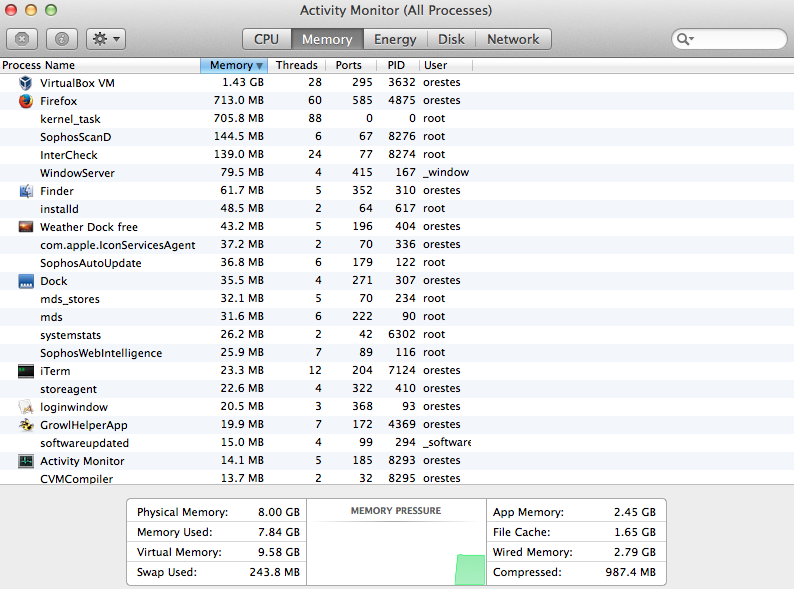The height and width of the screenshot is (589, 794).
Task: Click the green zoom window button
Action: tap(51, 10)
